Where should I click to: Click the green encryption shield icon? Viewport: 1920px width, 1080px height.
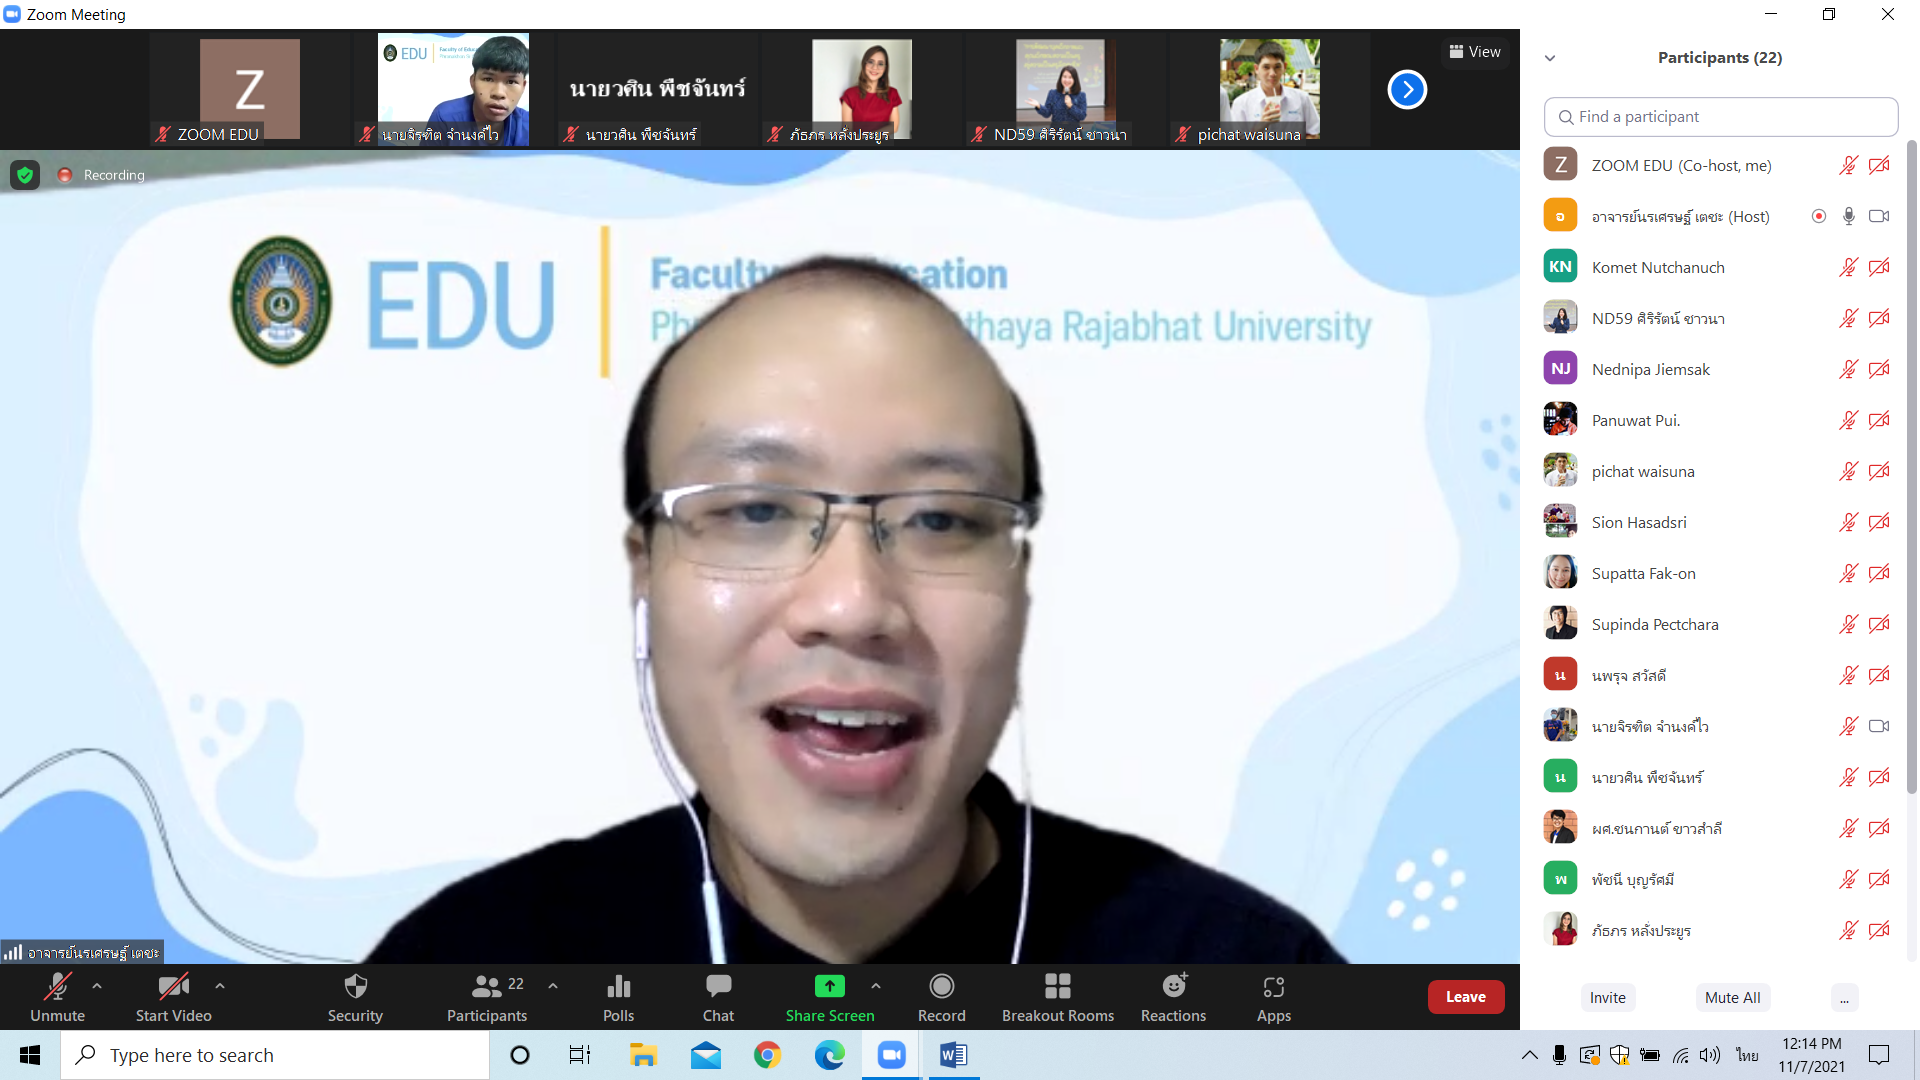[x=25, y=175]
